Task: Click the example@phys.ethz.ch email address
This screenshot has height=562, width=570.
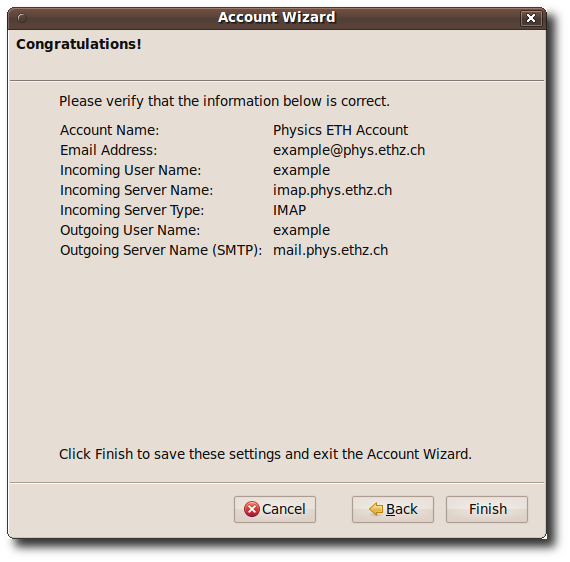Action: (x=349, y=150)
